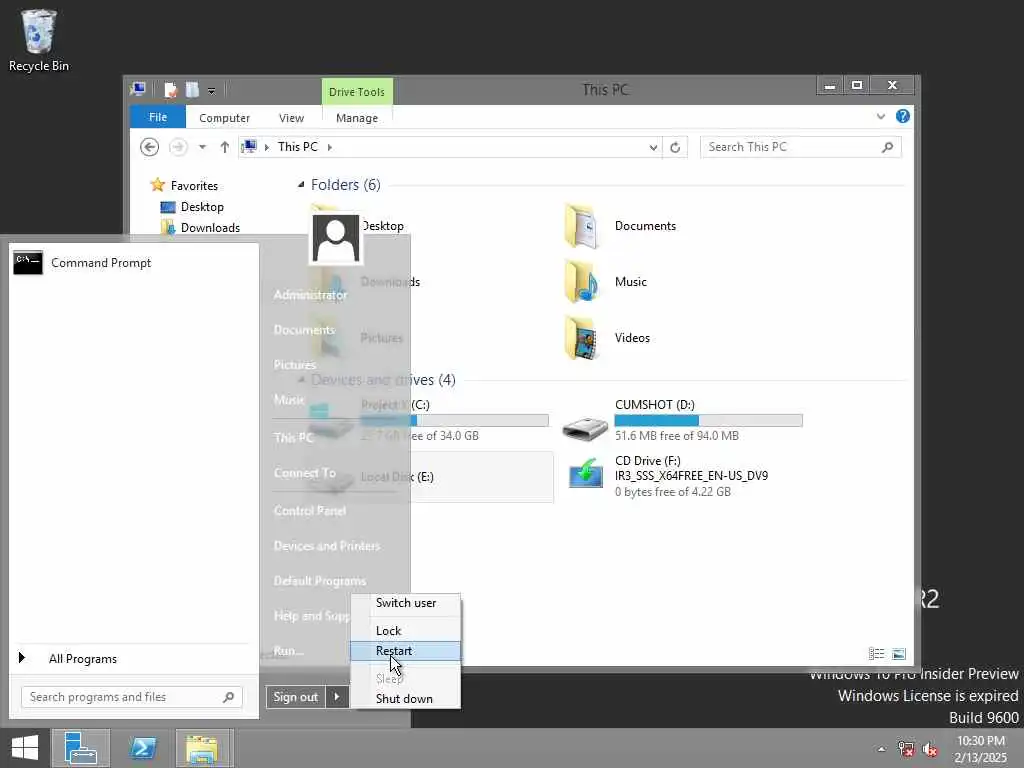Customize Quick Access Toolbar dropdown

click(212, 91)
